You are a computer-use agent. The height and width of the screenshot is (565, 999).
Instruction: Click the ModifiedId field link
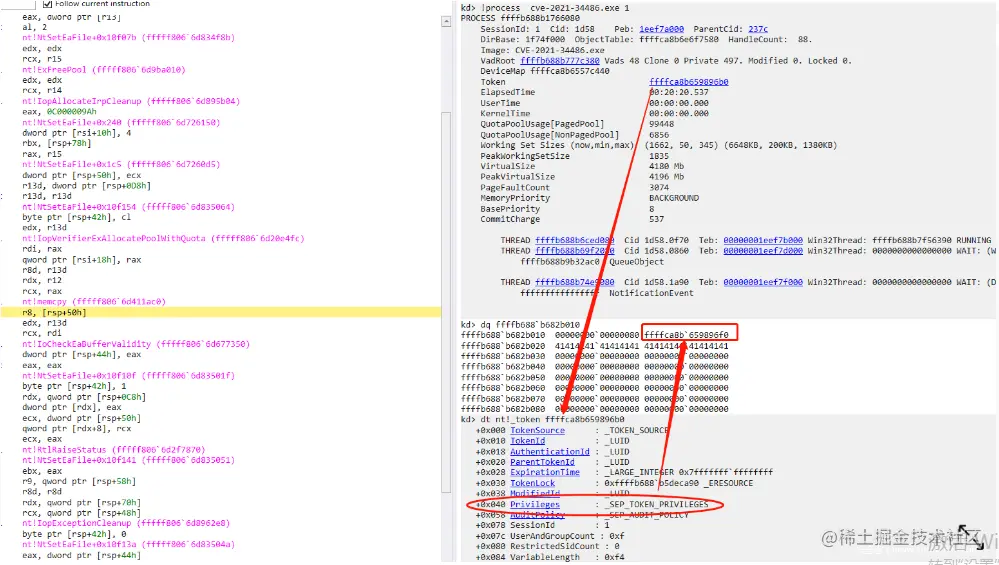(535, 493)
